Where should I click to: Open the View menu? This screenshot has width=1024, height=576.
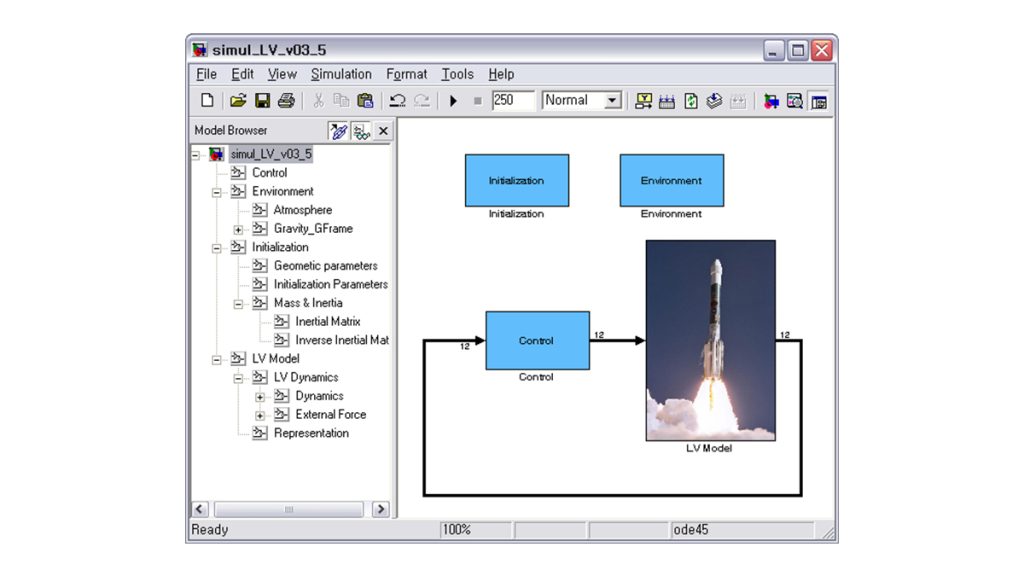tap(282, 74)
